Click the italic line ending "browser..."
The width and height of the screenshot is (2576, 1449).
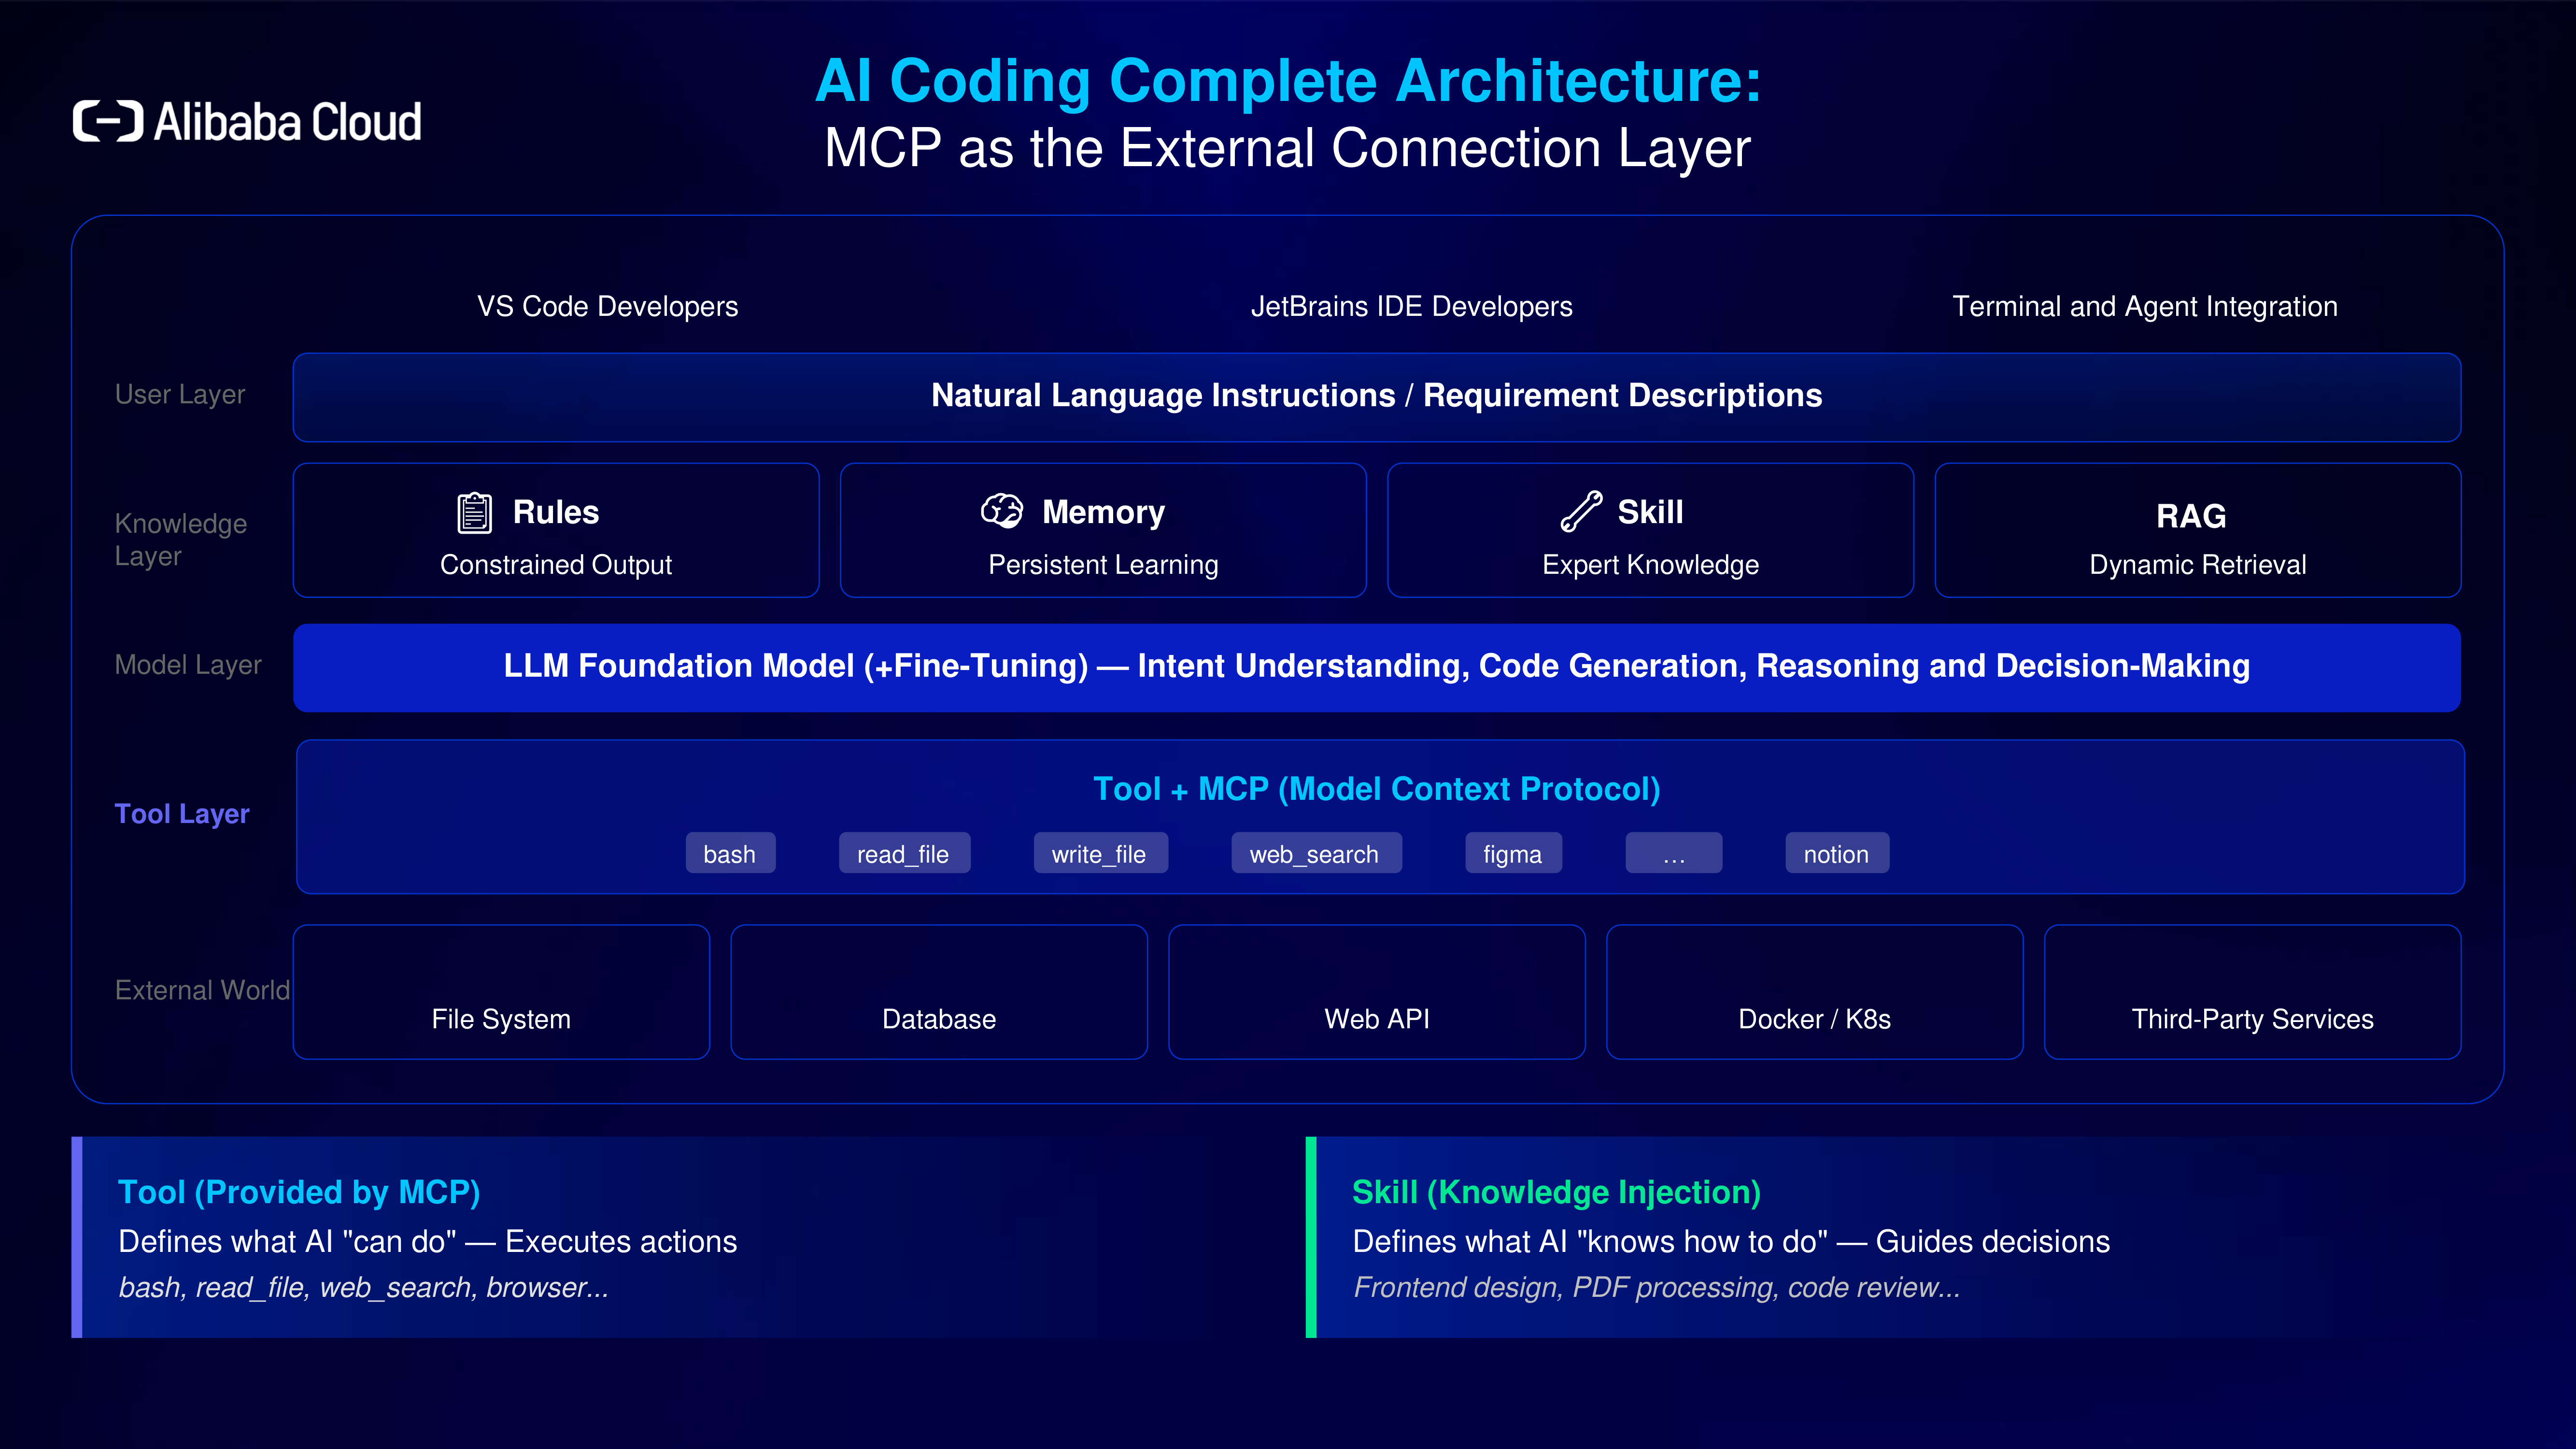[364, 1288]
